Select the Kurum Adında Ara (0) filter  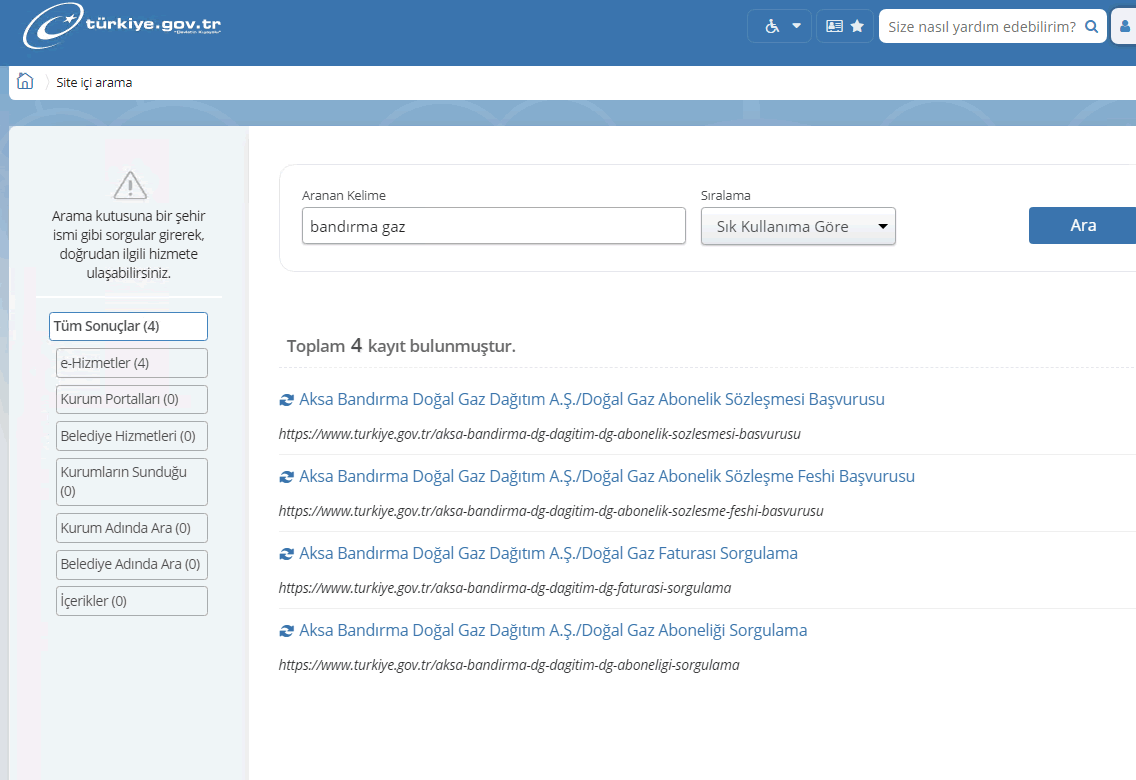pos(131,528)
